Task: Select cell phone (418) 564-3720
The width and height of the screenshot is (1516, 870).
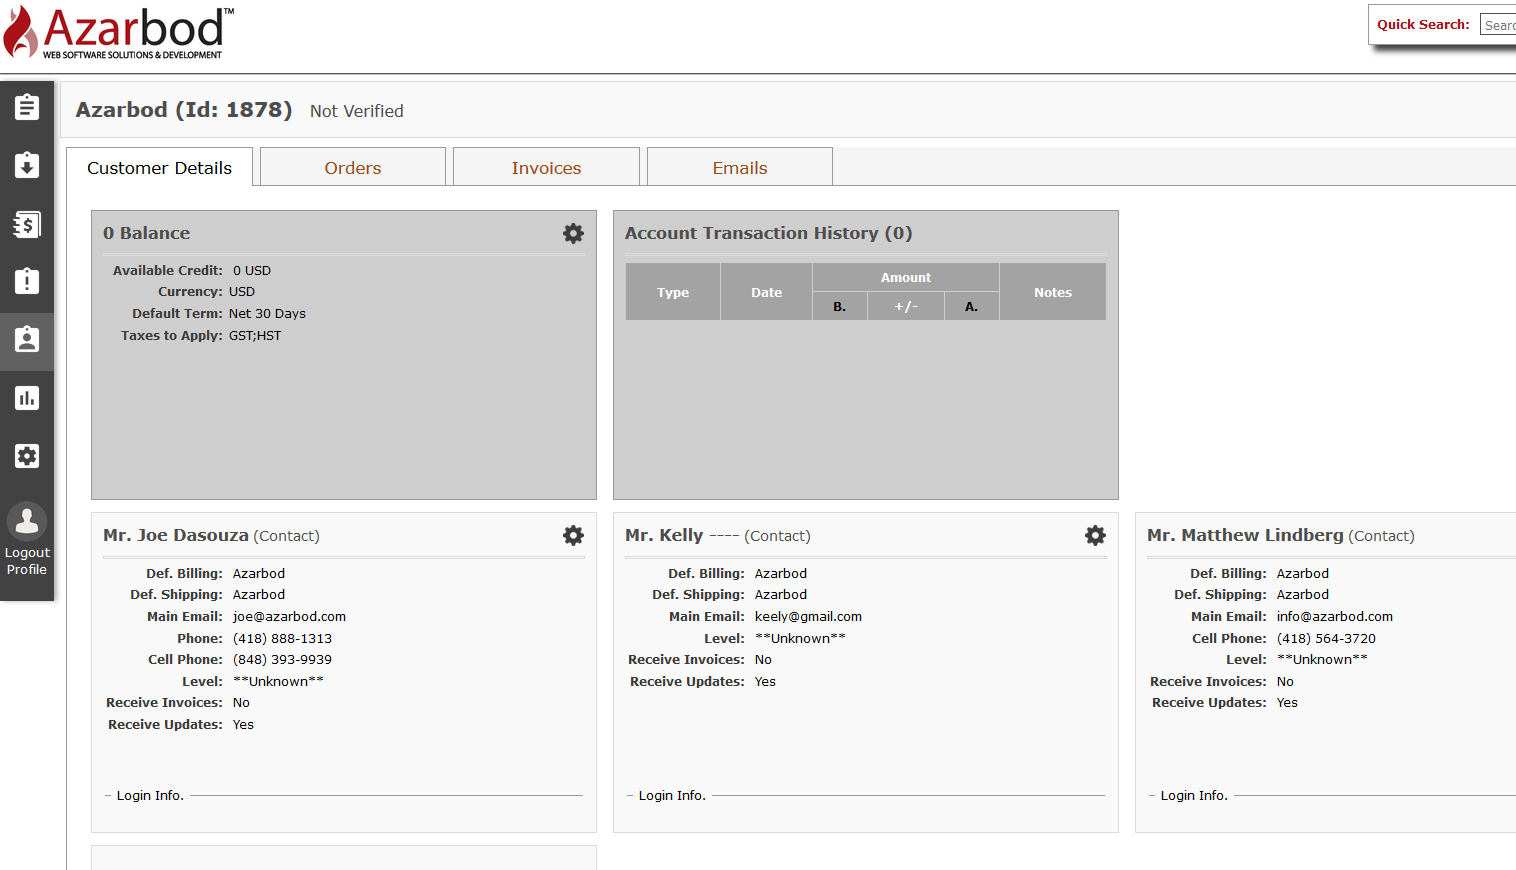Action: tap(1326, 639)
